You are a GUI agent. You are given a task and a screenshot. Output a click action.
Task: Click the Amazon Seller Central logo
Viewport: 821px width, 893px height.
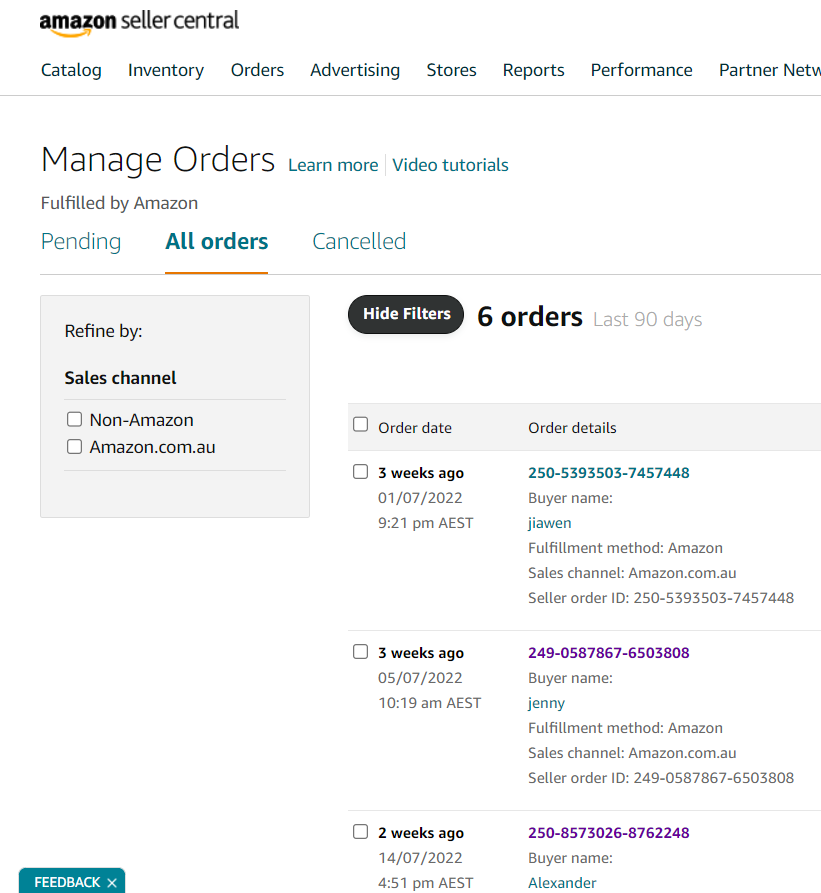click(139, 22)
